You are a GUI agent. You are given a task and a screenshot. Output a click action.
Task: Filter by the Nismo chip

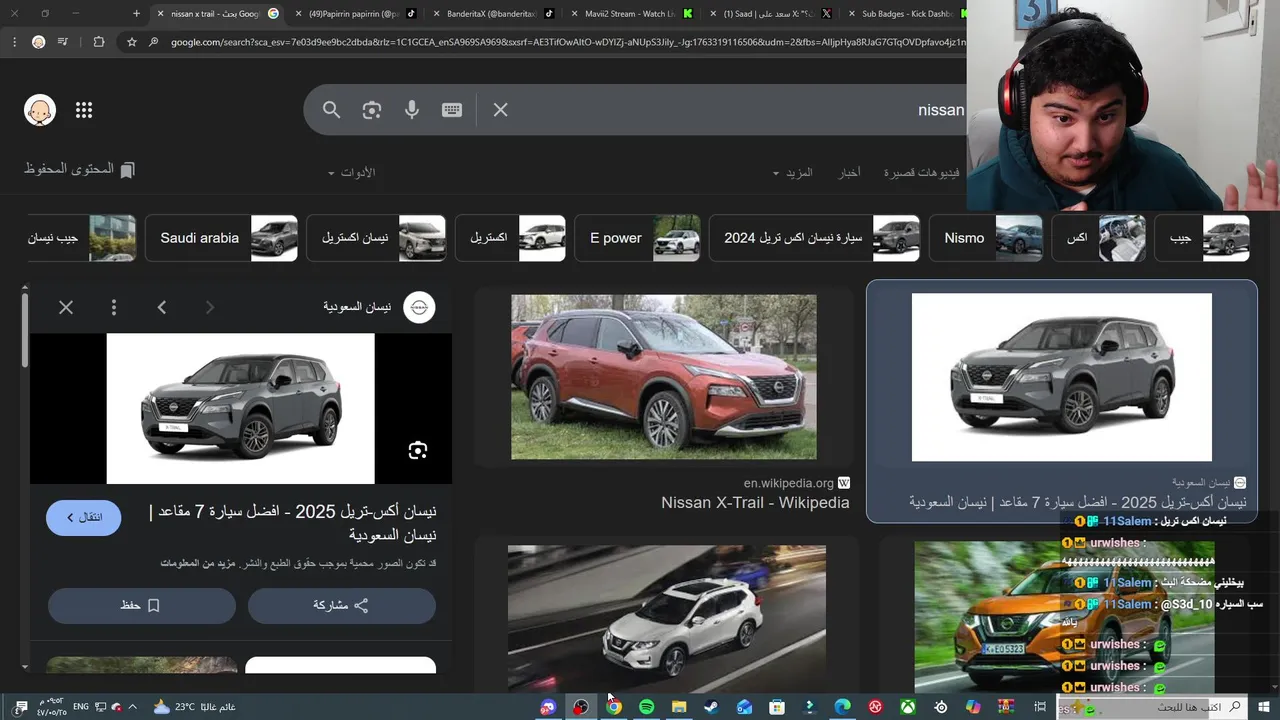(985, 238)
